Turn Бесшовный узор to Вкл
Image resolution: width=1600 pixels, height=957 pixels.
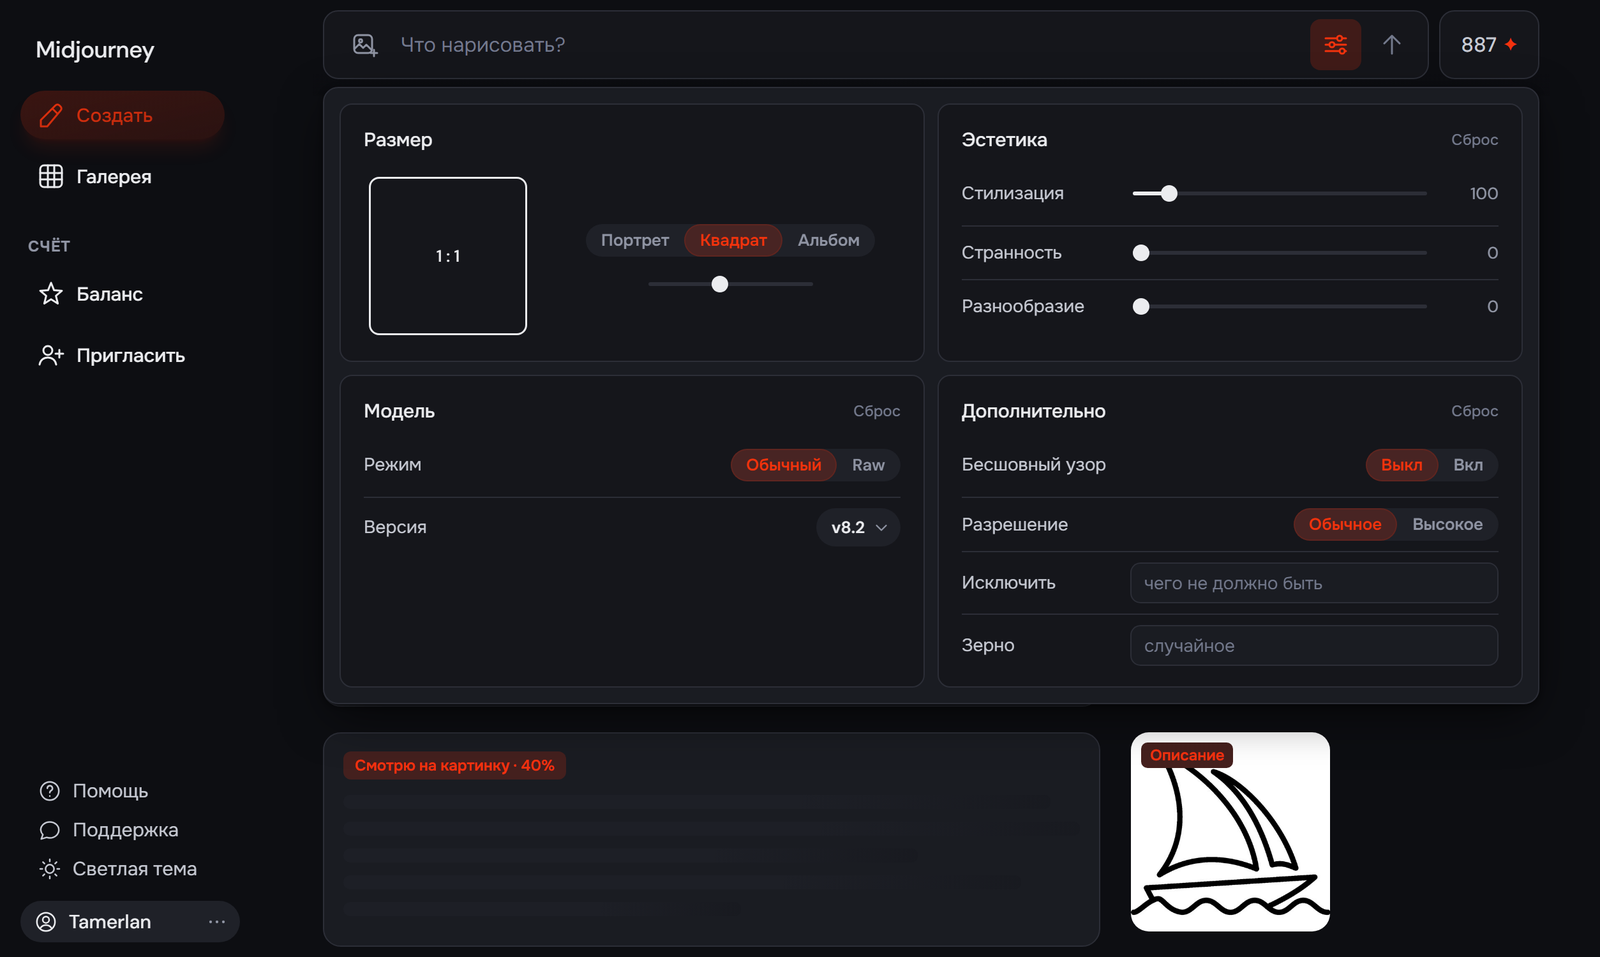click(1468, 465)
